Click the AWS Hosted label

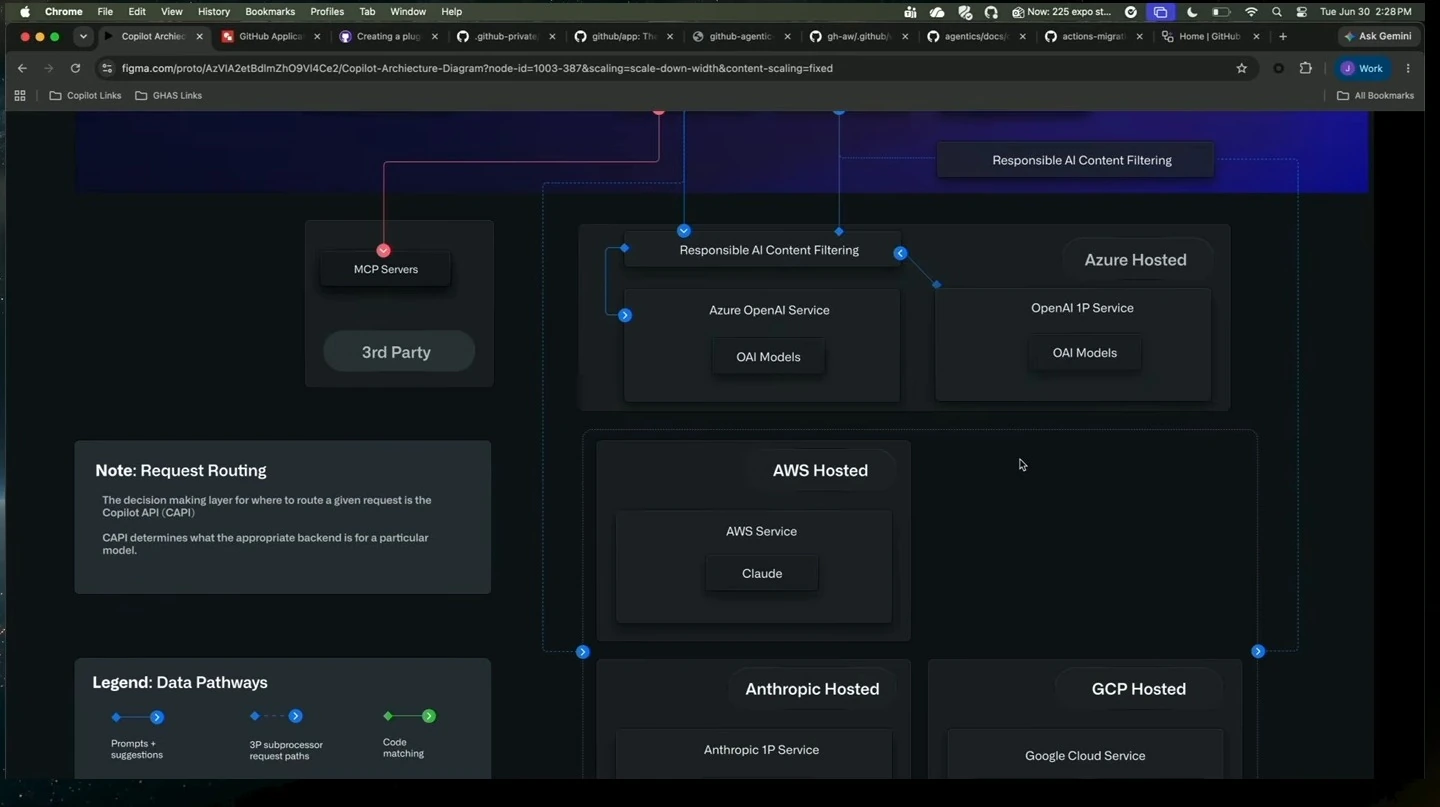(820, 470)
